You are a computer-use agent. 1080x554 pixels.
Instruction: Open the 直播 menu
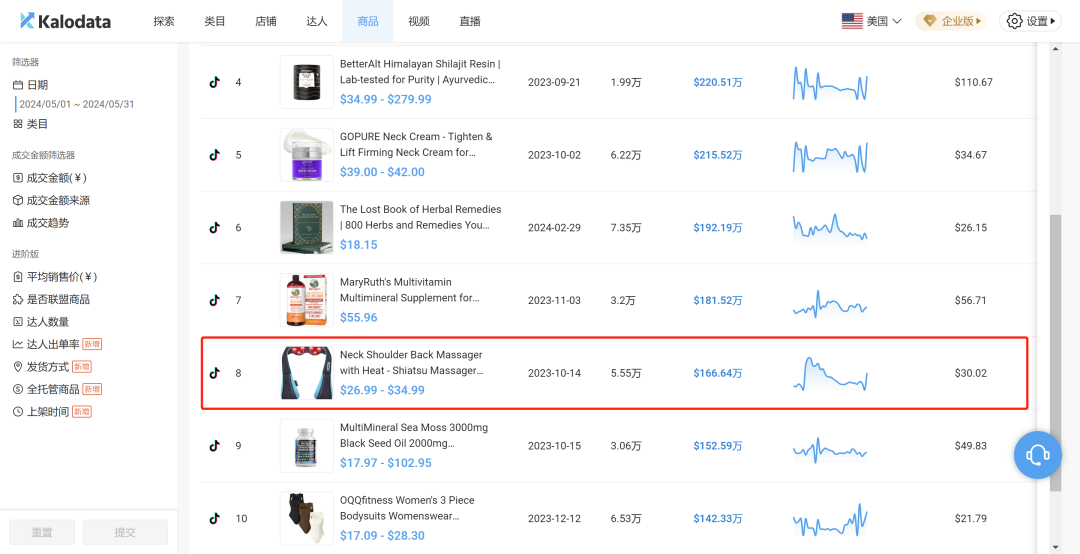pyautogui.click(x=470, y=21)
